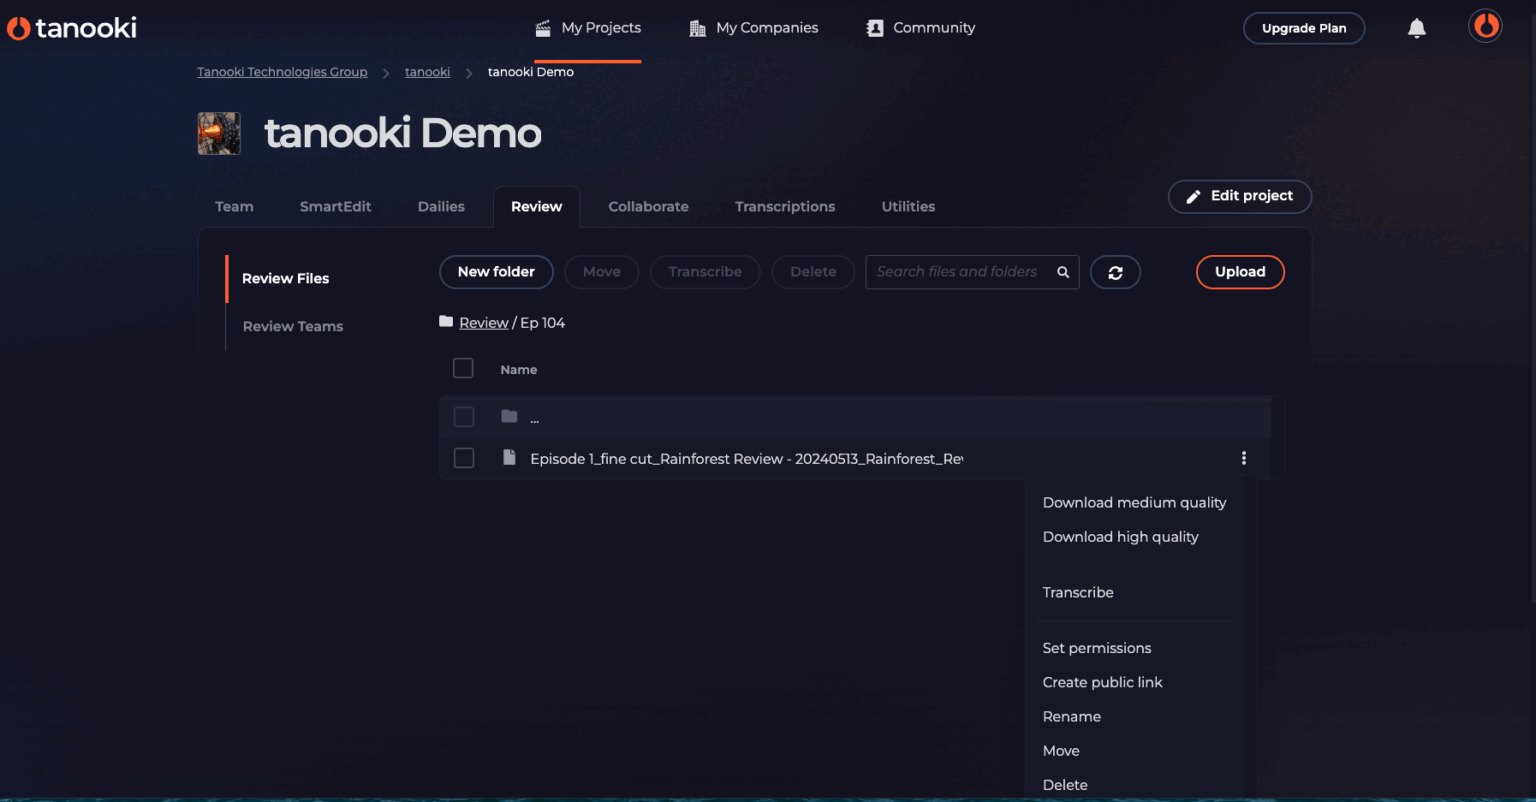Select the Episode 1_fine cut file checkbox
The height and width of the screenshot is (802, 1536).
point(464,458)
